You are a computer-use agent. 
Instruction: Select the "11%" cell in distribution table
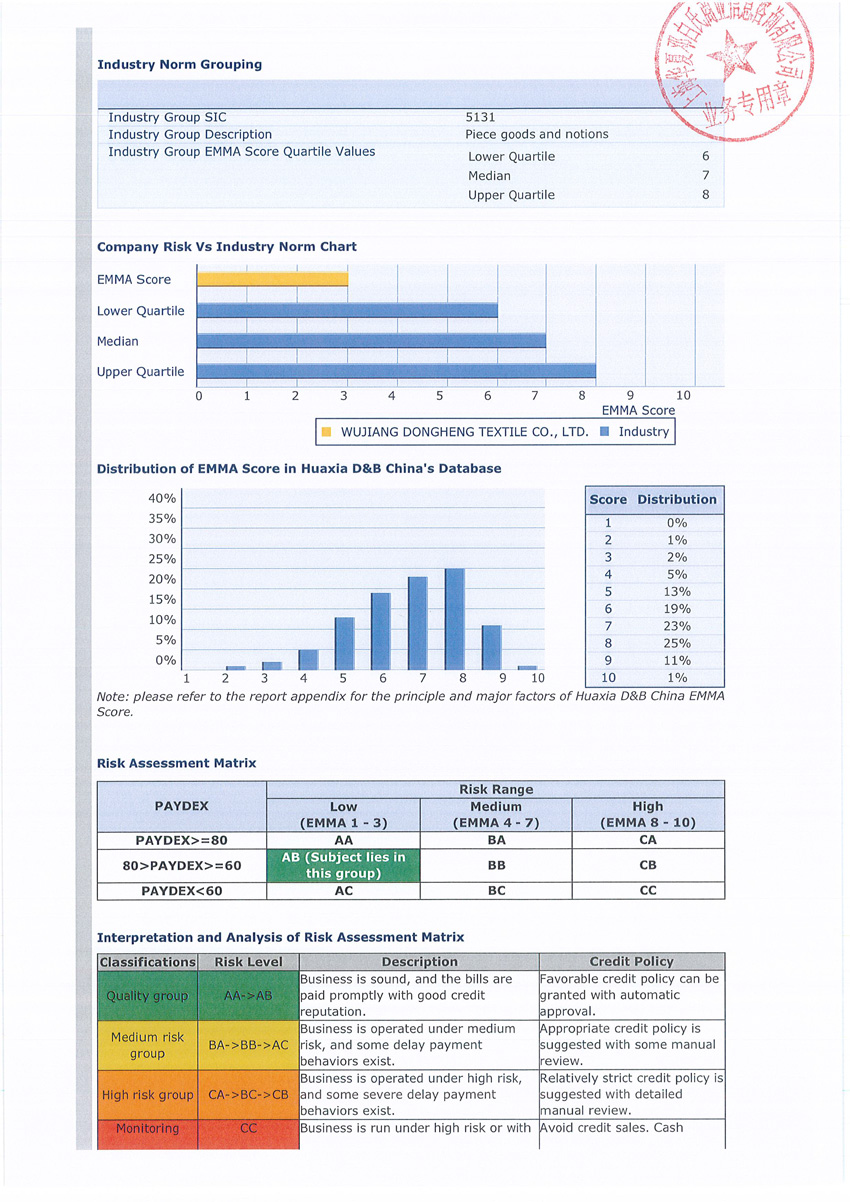pos(677,661)
